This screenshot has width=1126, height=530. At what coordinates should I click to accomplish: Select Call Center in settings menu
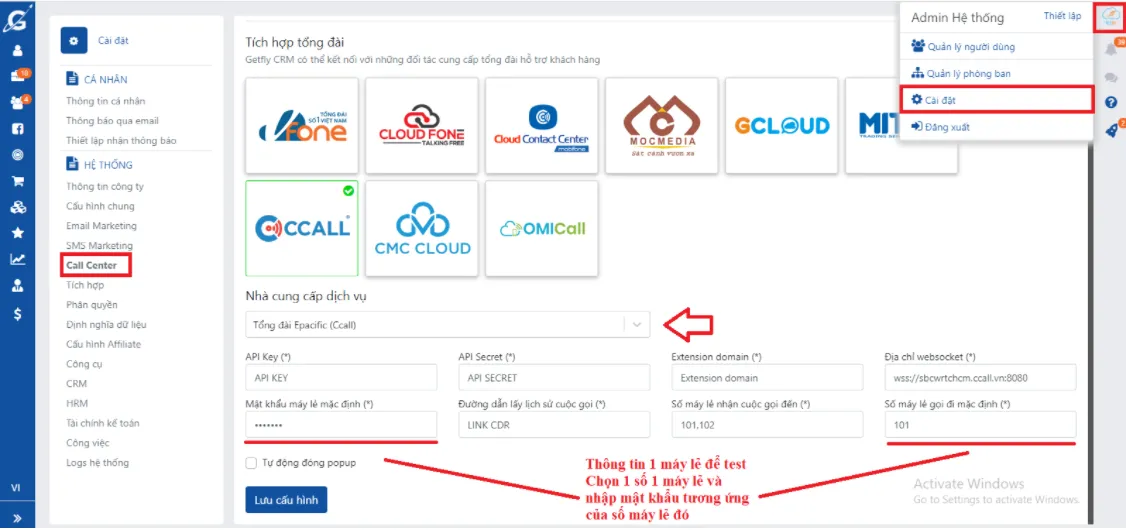click(x=91, y=266)
